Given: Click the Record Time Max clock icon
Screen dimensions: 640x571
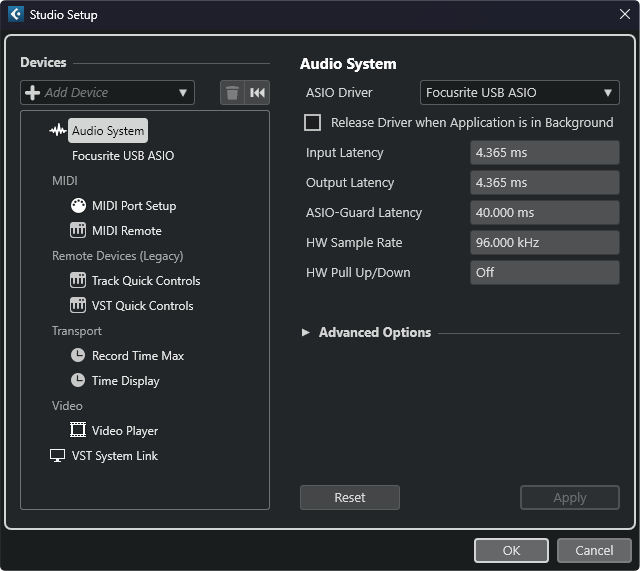Looking at the screenshot, I should [78, 355].
